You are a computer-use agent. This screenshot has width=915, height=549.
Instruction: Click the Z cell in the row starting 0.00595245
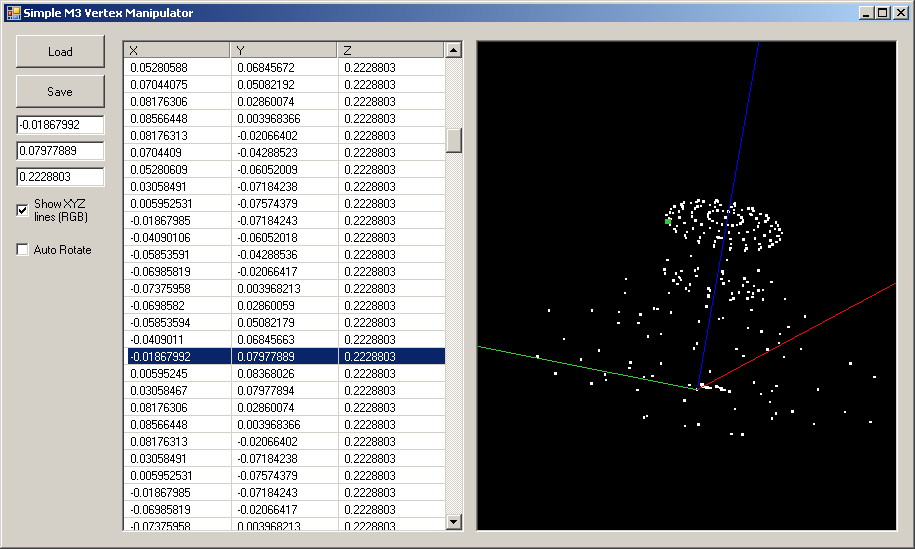click(392, 373)
